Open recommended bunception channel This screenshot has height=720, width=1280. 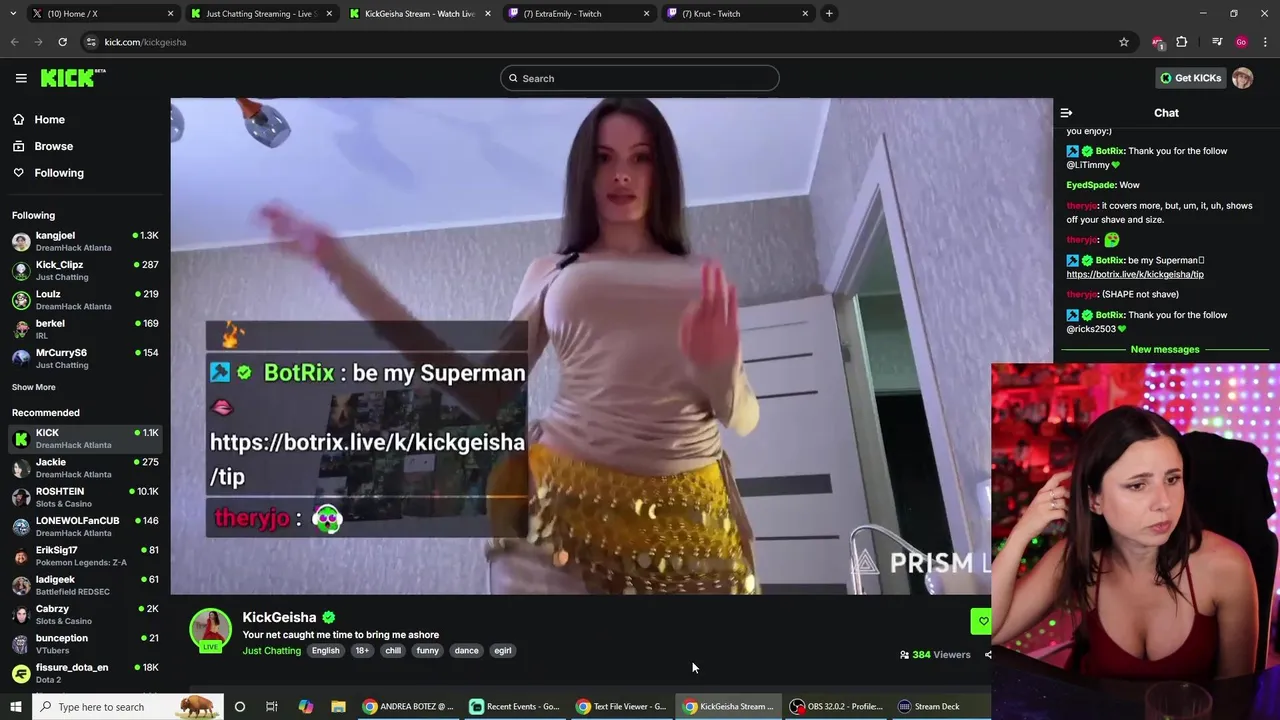point(85,644)
